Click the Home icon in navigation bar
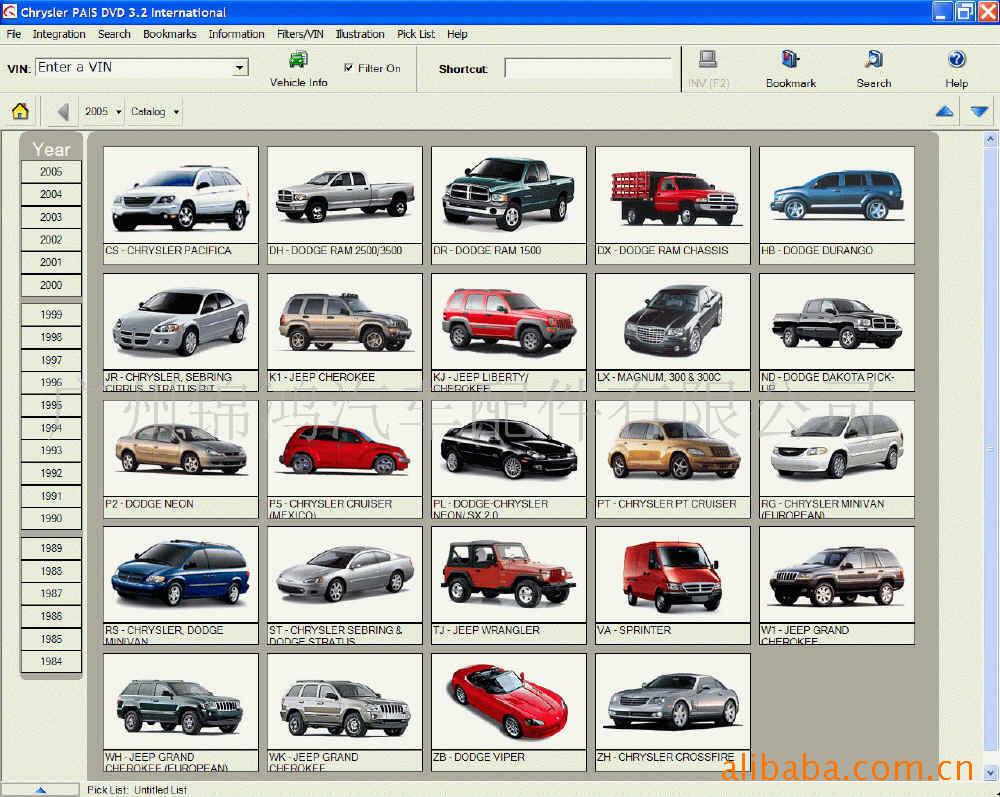The image size is (1000, 797). [20, 111]
